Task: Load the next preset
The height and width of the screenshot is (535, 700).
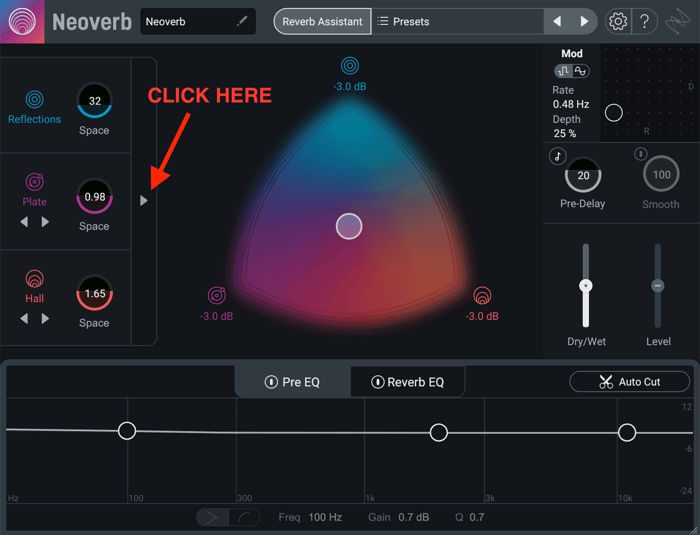Action: coord(584,21)
